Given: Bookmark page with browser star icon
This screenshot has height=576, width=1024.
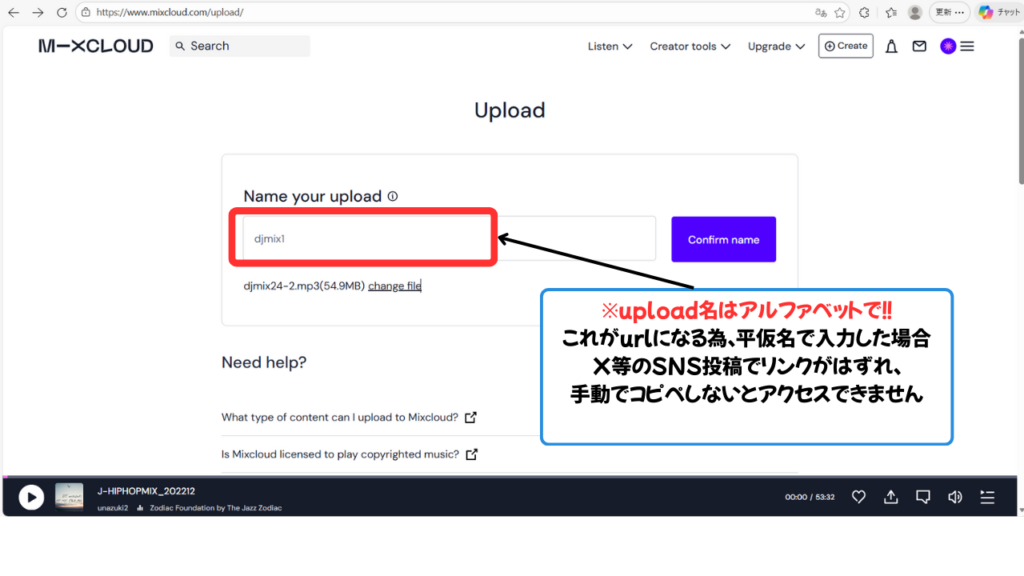Looking at the screenshot, I should click(840, 13).
